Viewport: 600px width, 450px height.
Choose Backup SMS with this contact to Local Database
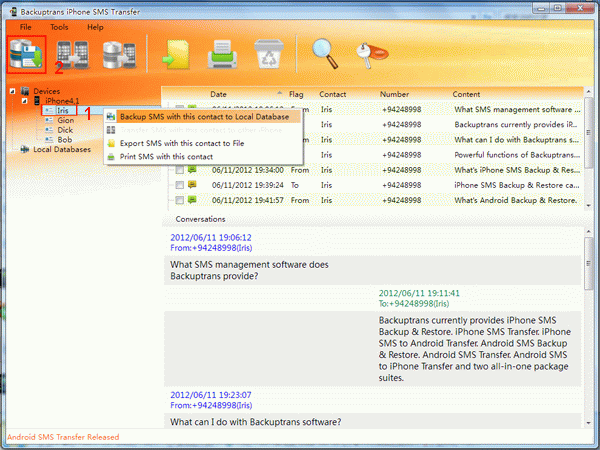pyautogui.click(x=203, y=117)
